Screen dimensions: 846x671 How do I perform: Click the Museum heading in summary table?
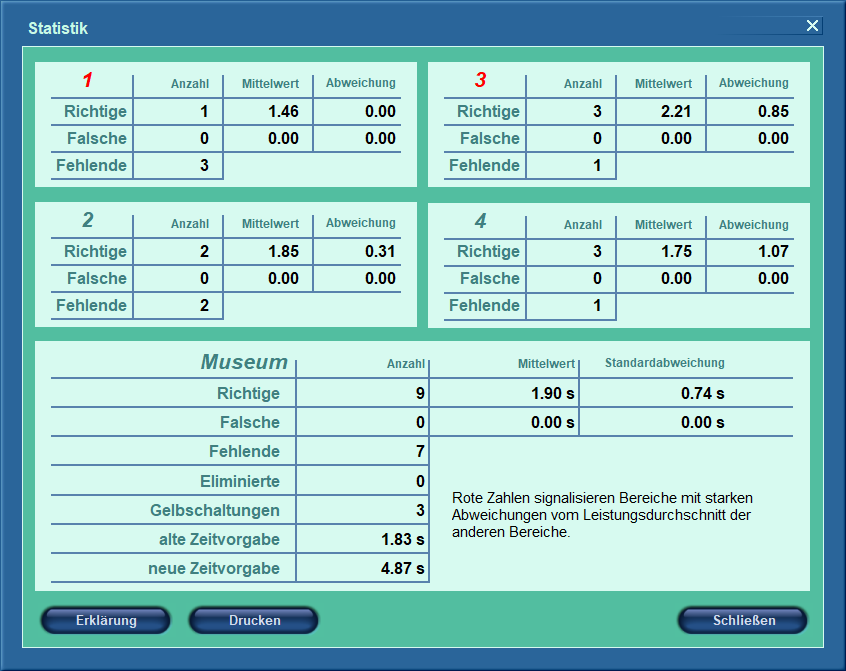(244, 361)
